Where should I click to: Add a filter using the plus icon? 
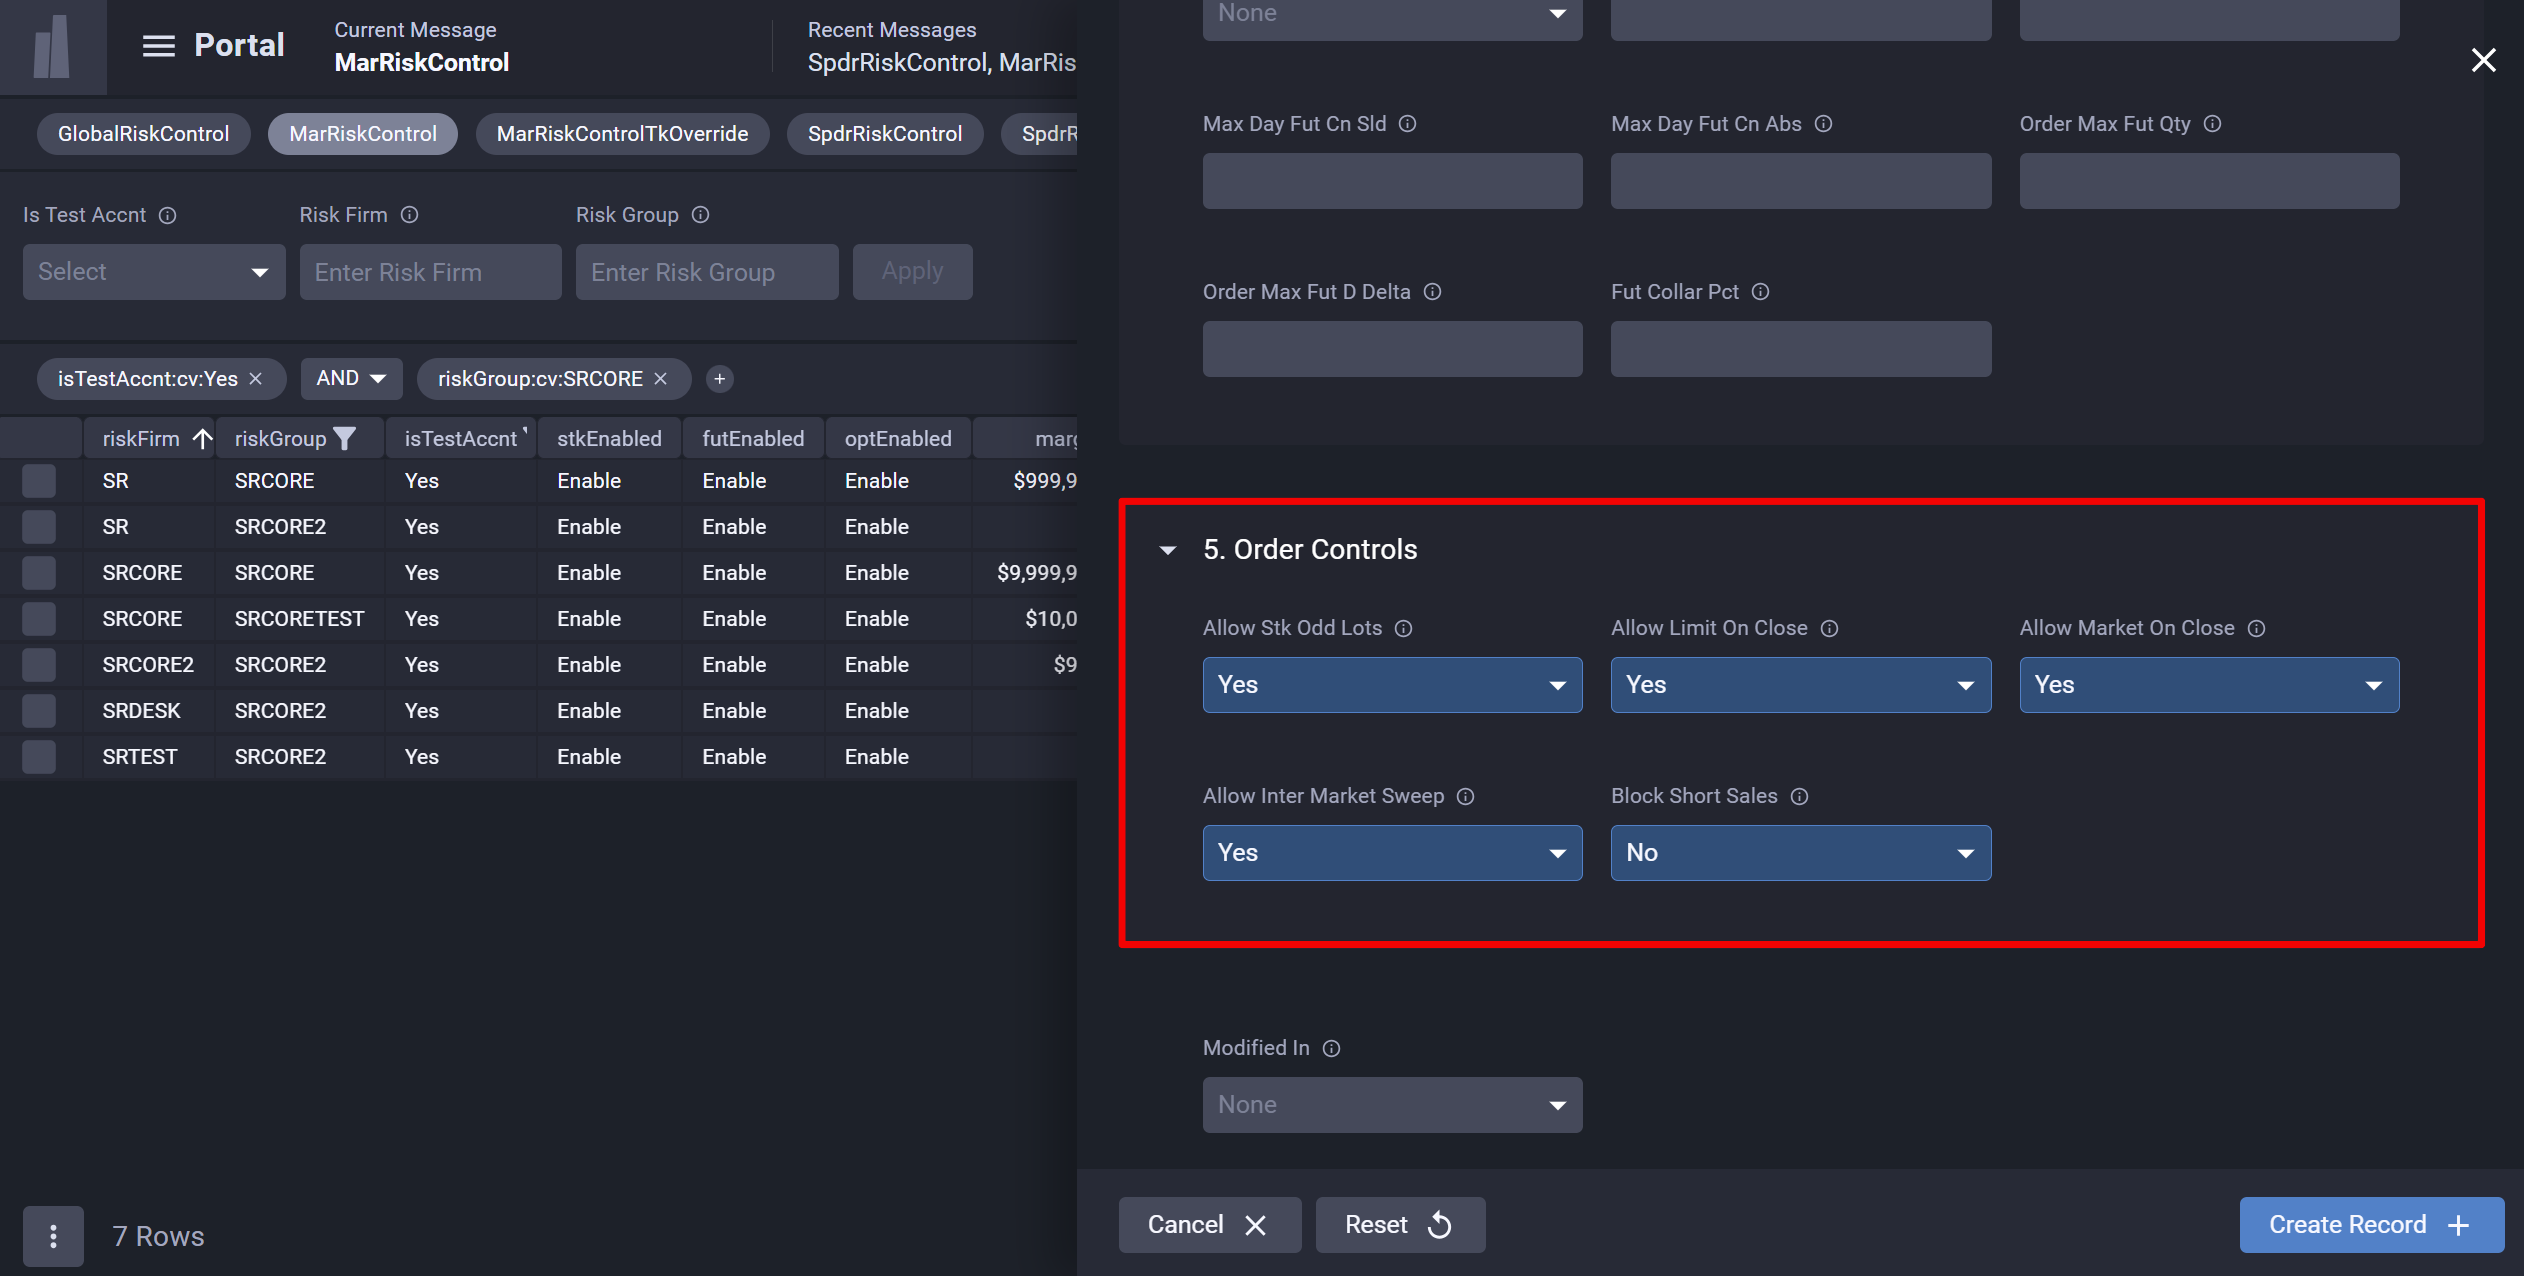719,379
